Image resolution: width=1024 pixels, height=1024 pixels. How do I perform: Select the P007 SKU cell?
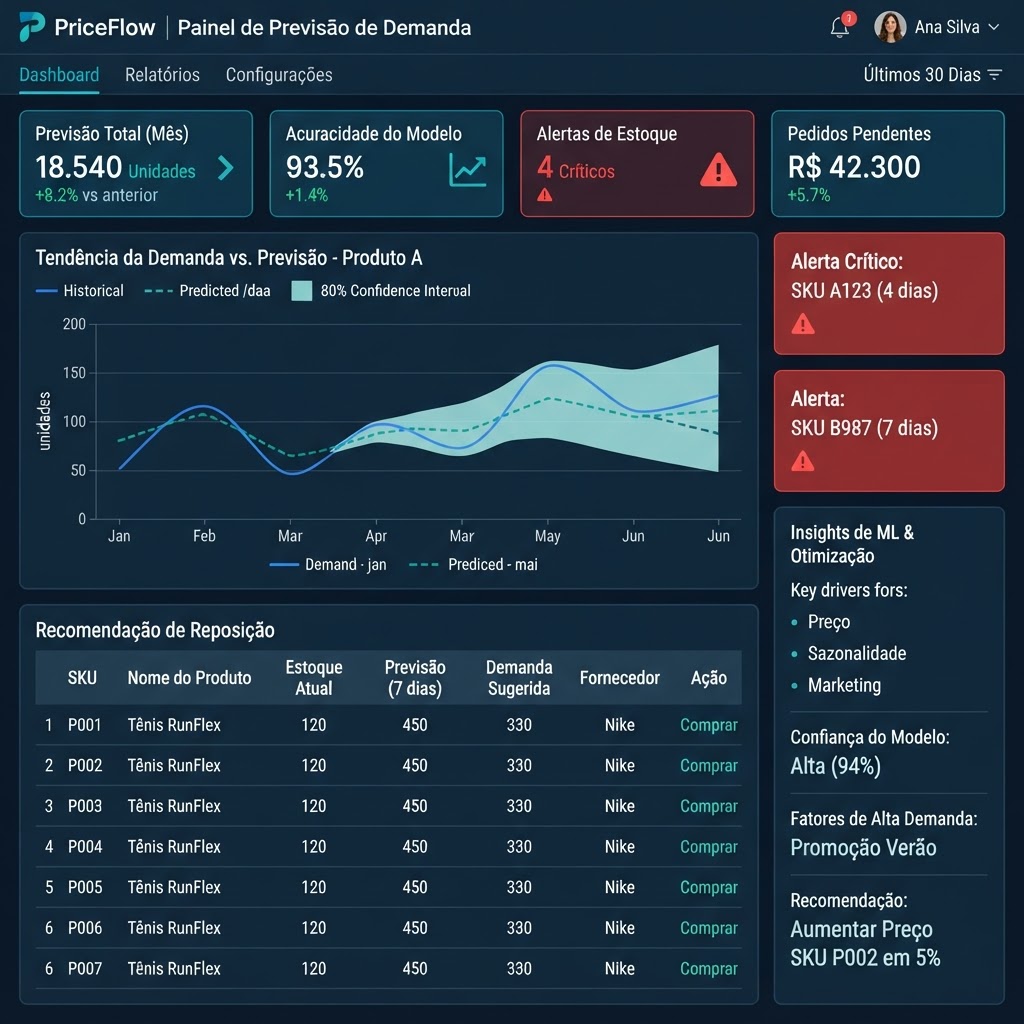tap(85, 968)
